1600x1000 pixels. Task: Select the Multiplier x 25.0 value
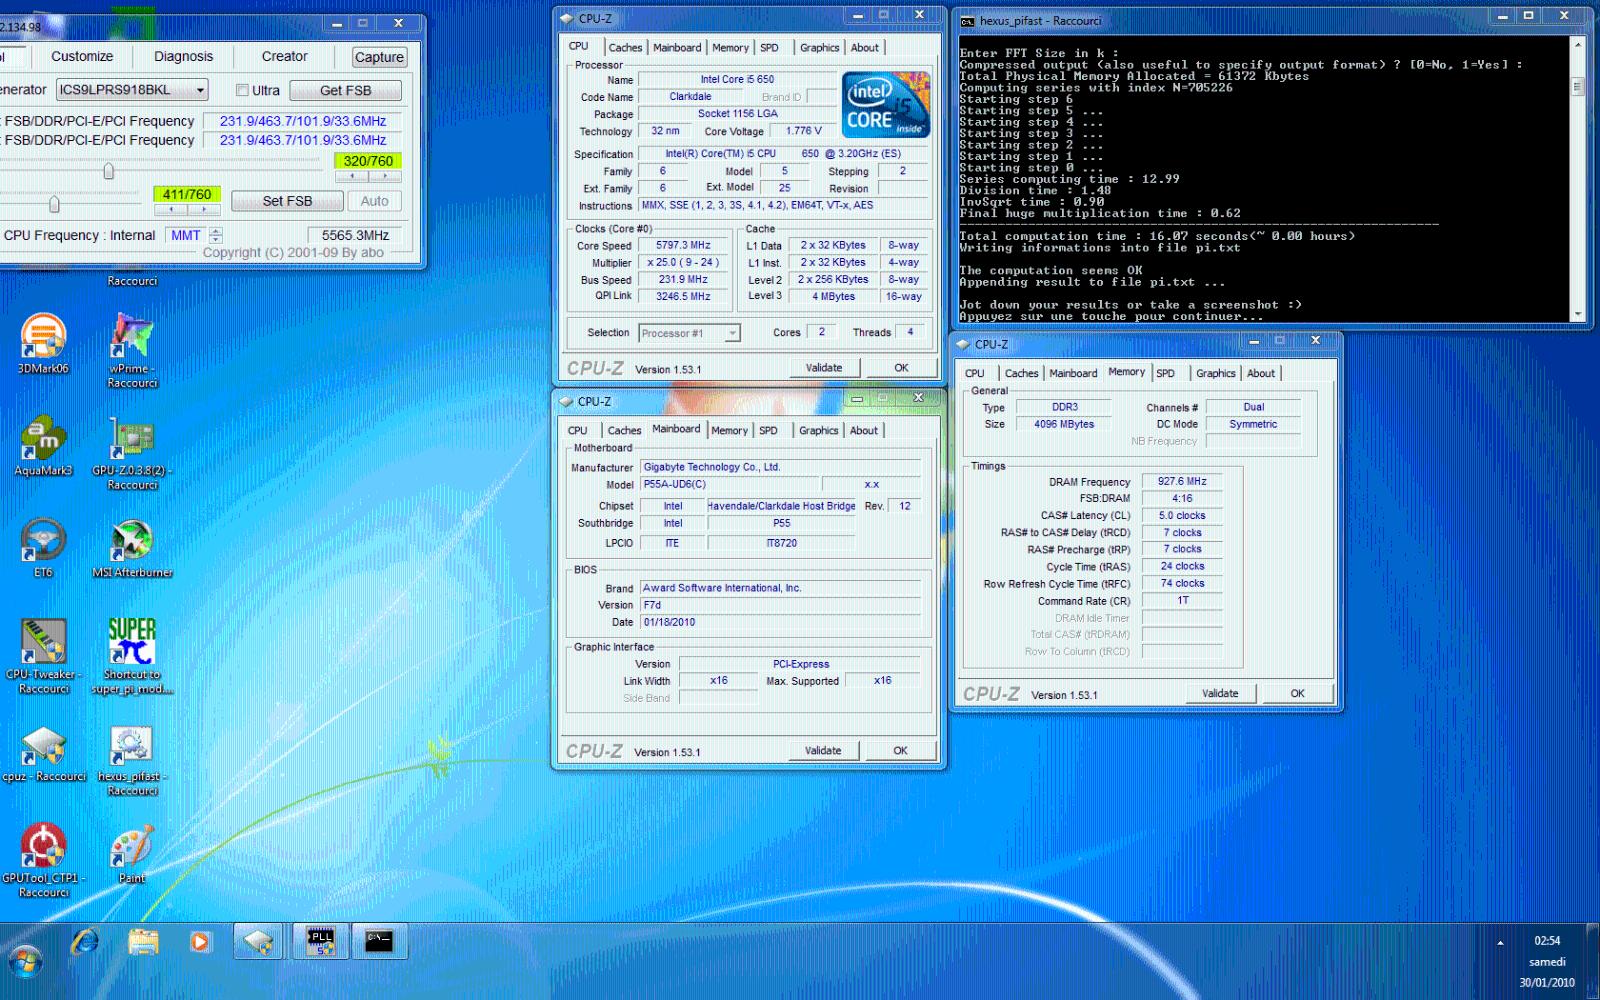[x=683, y=263]
